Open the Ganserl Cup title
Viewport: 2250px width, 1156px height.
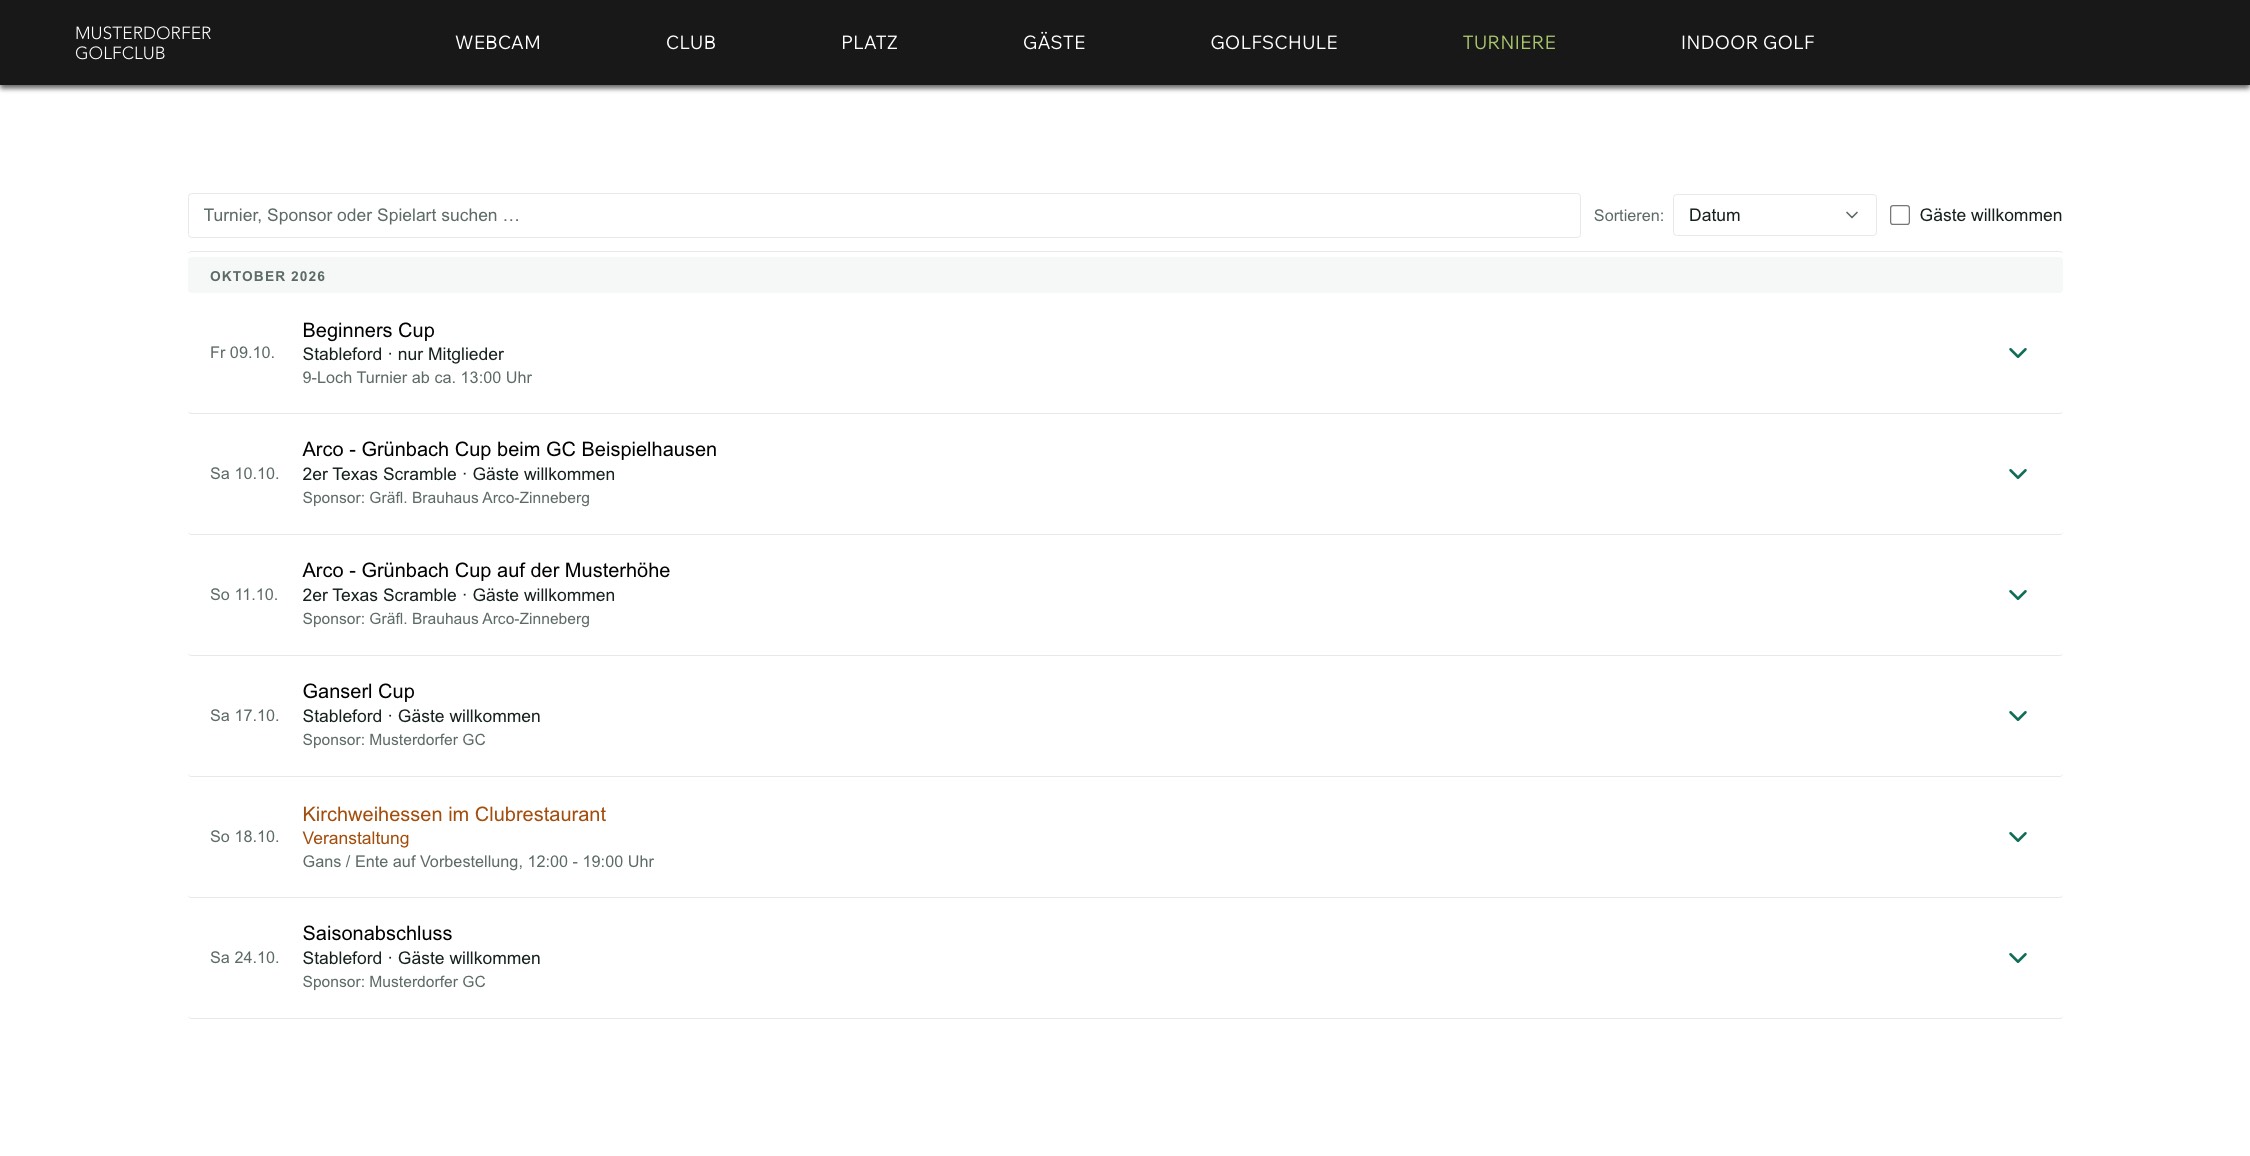(358, 691)
